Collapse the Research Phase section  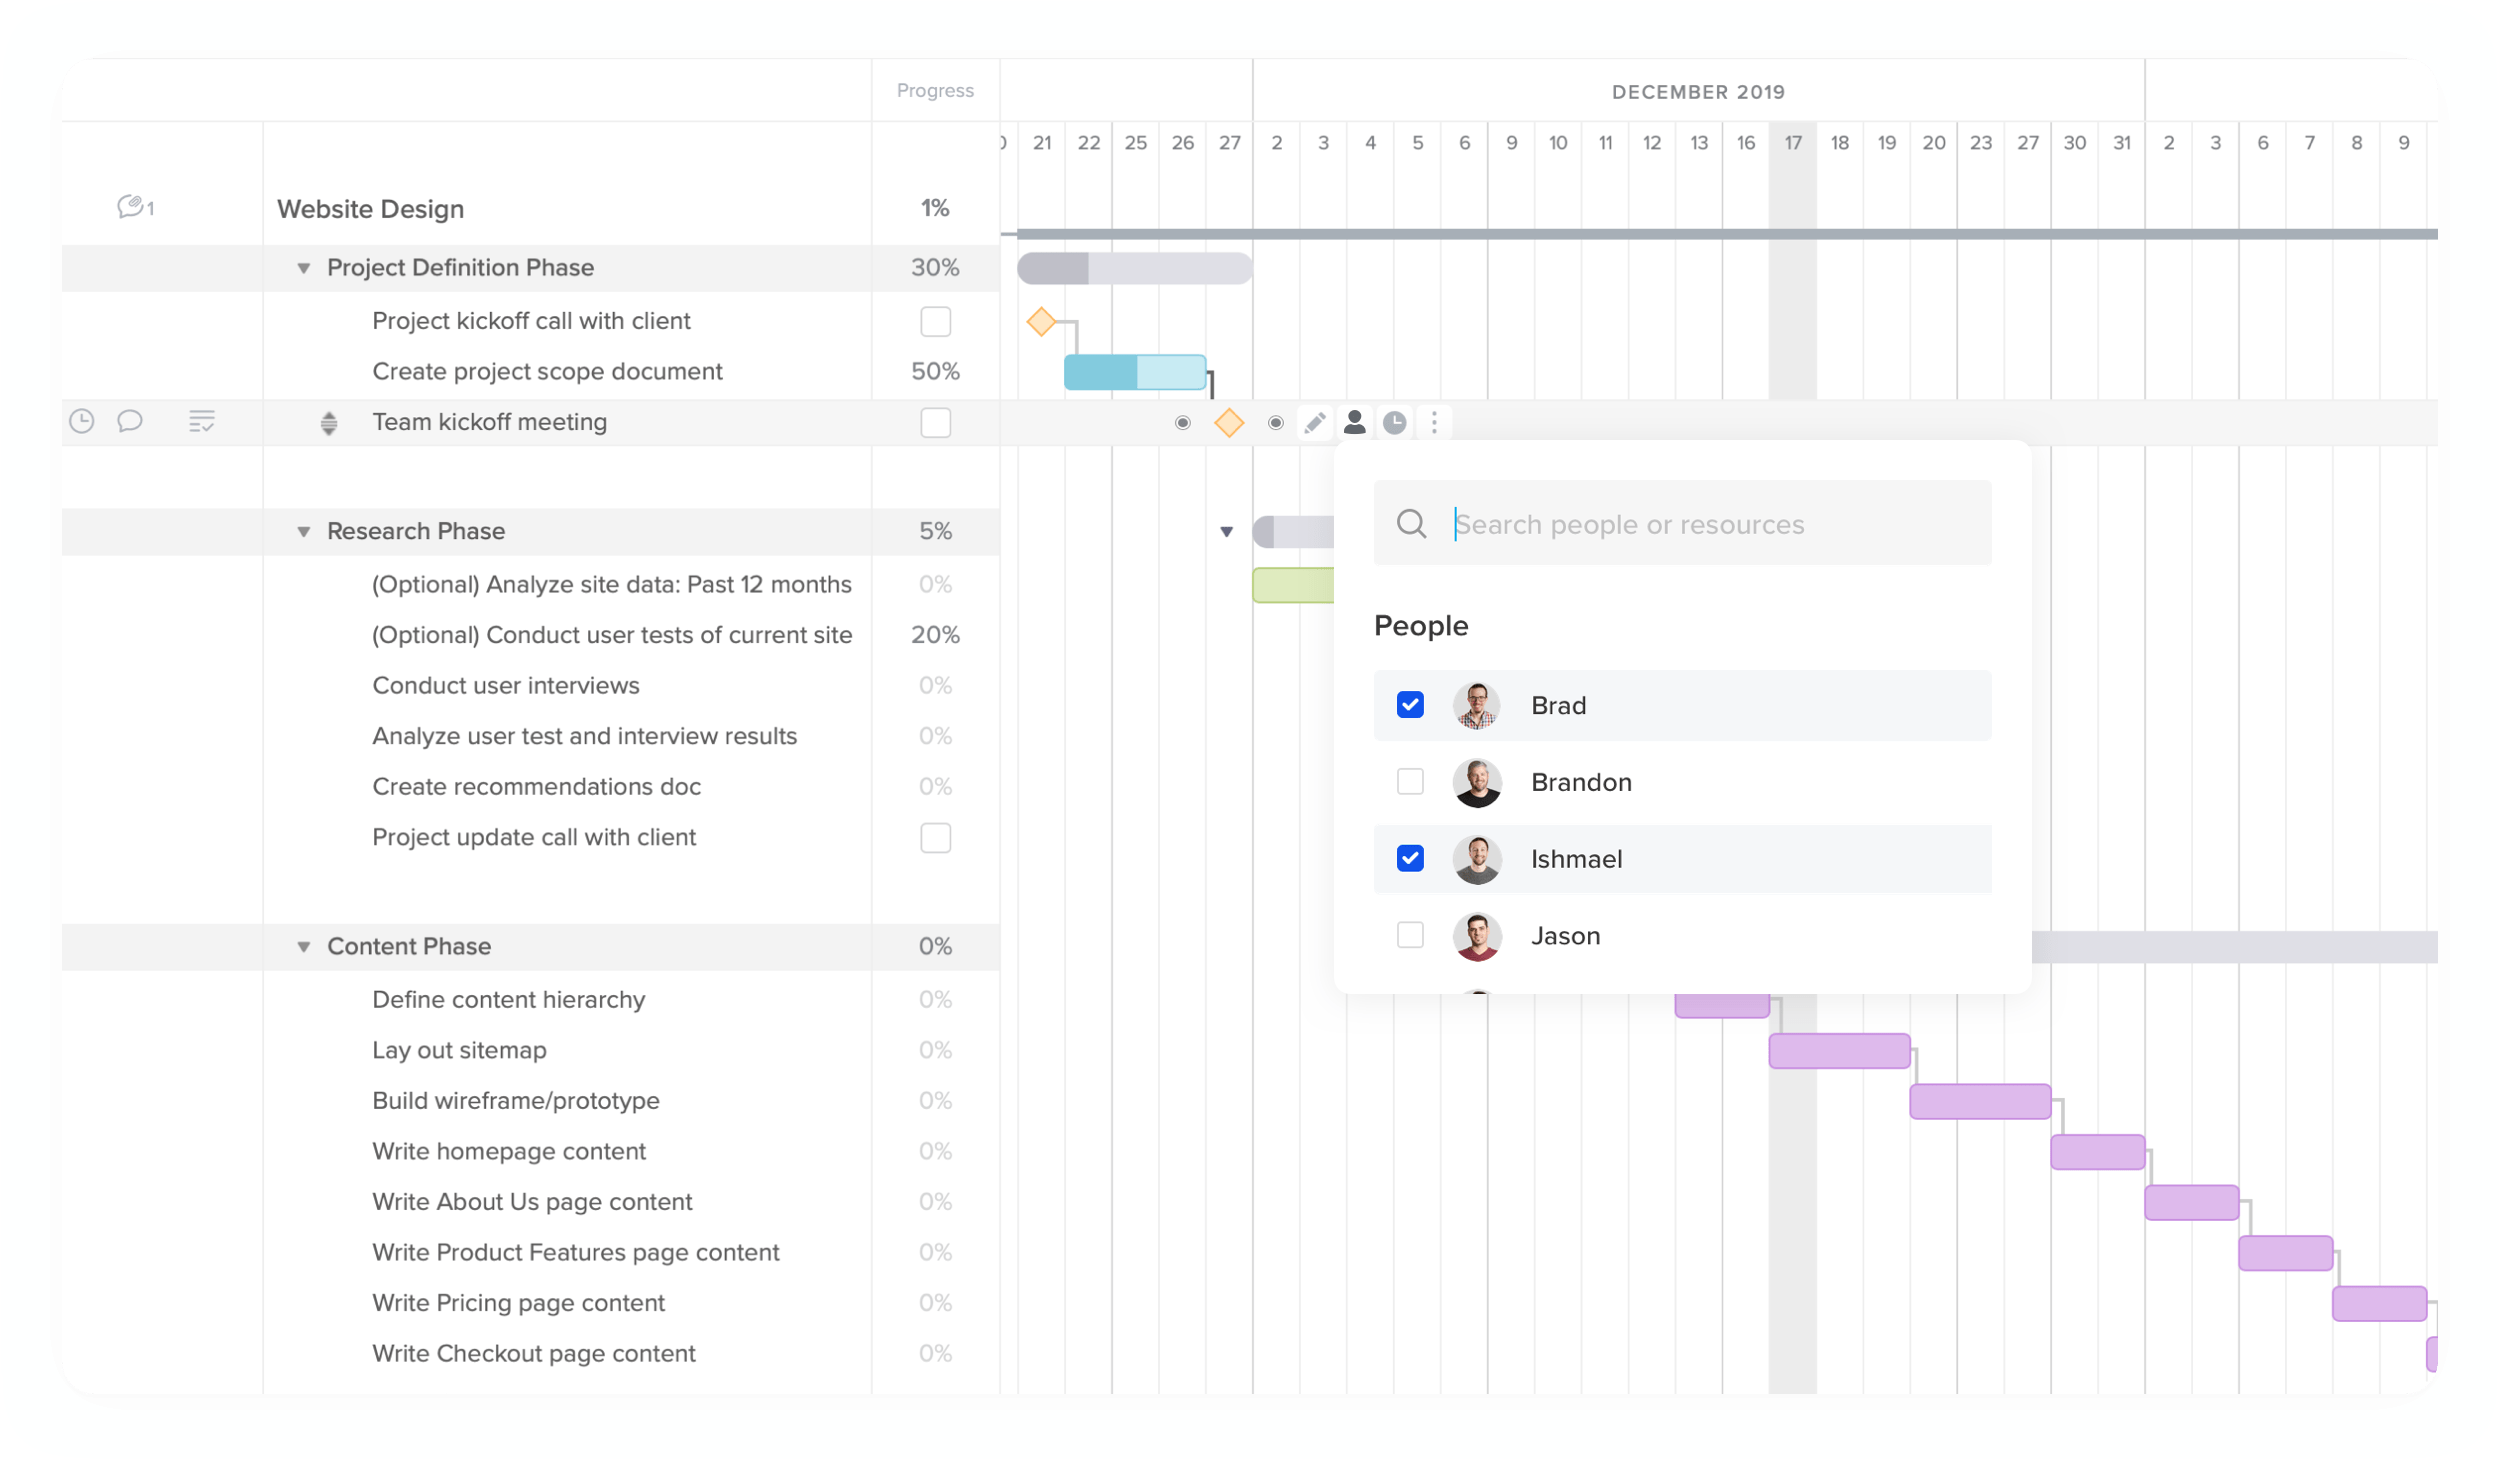[304, 530]
